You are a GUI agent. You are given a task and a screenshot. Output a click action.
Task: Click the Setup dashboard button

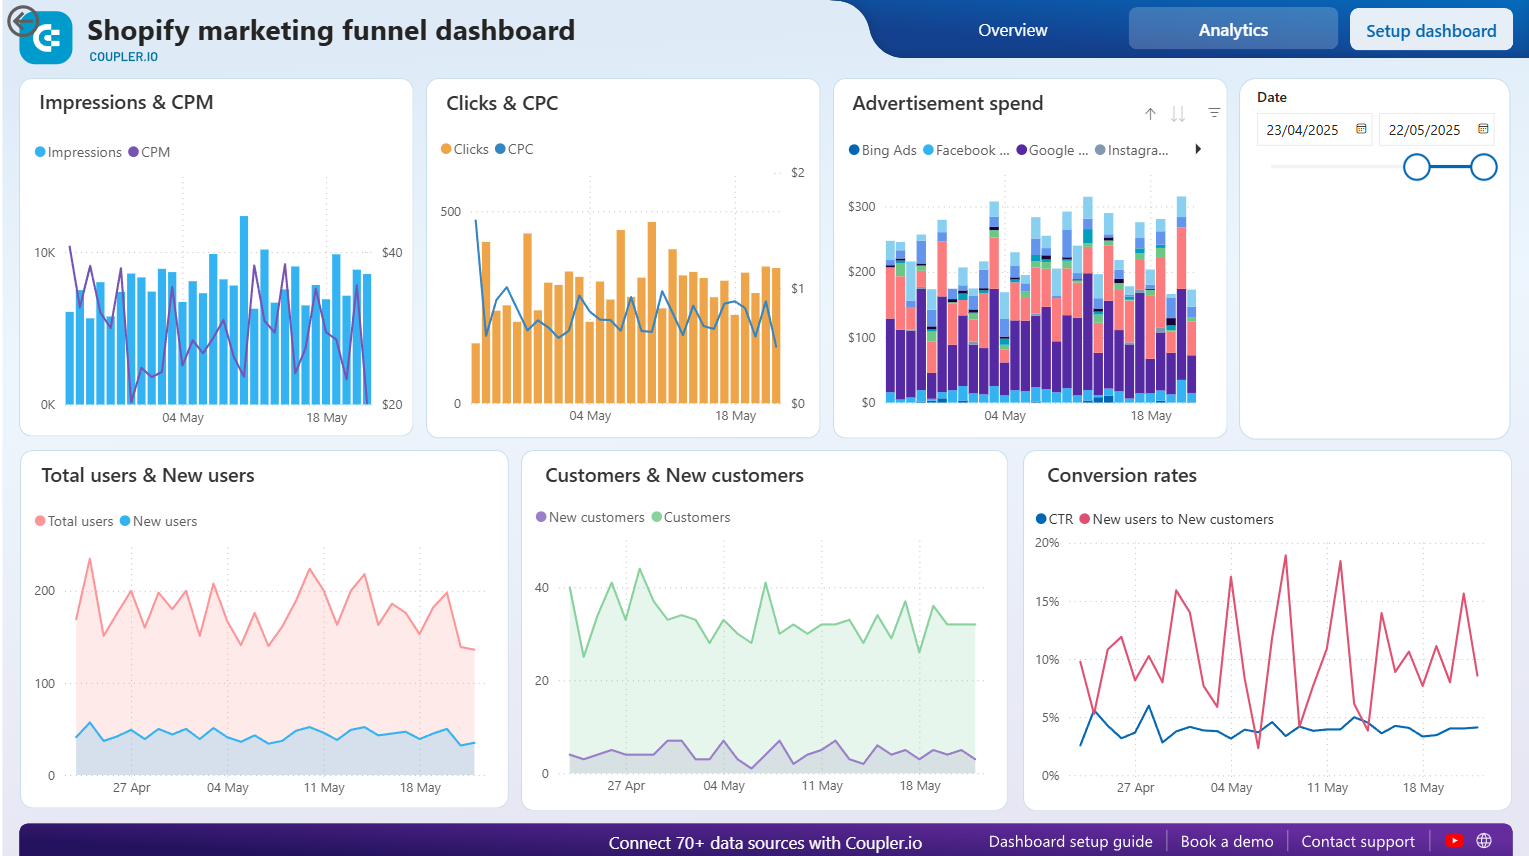point(1430,30)
